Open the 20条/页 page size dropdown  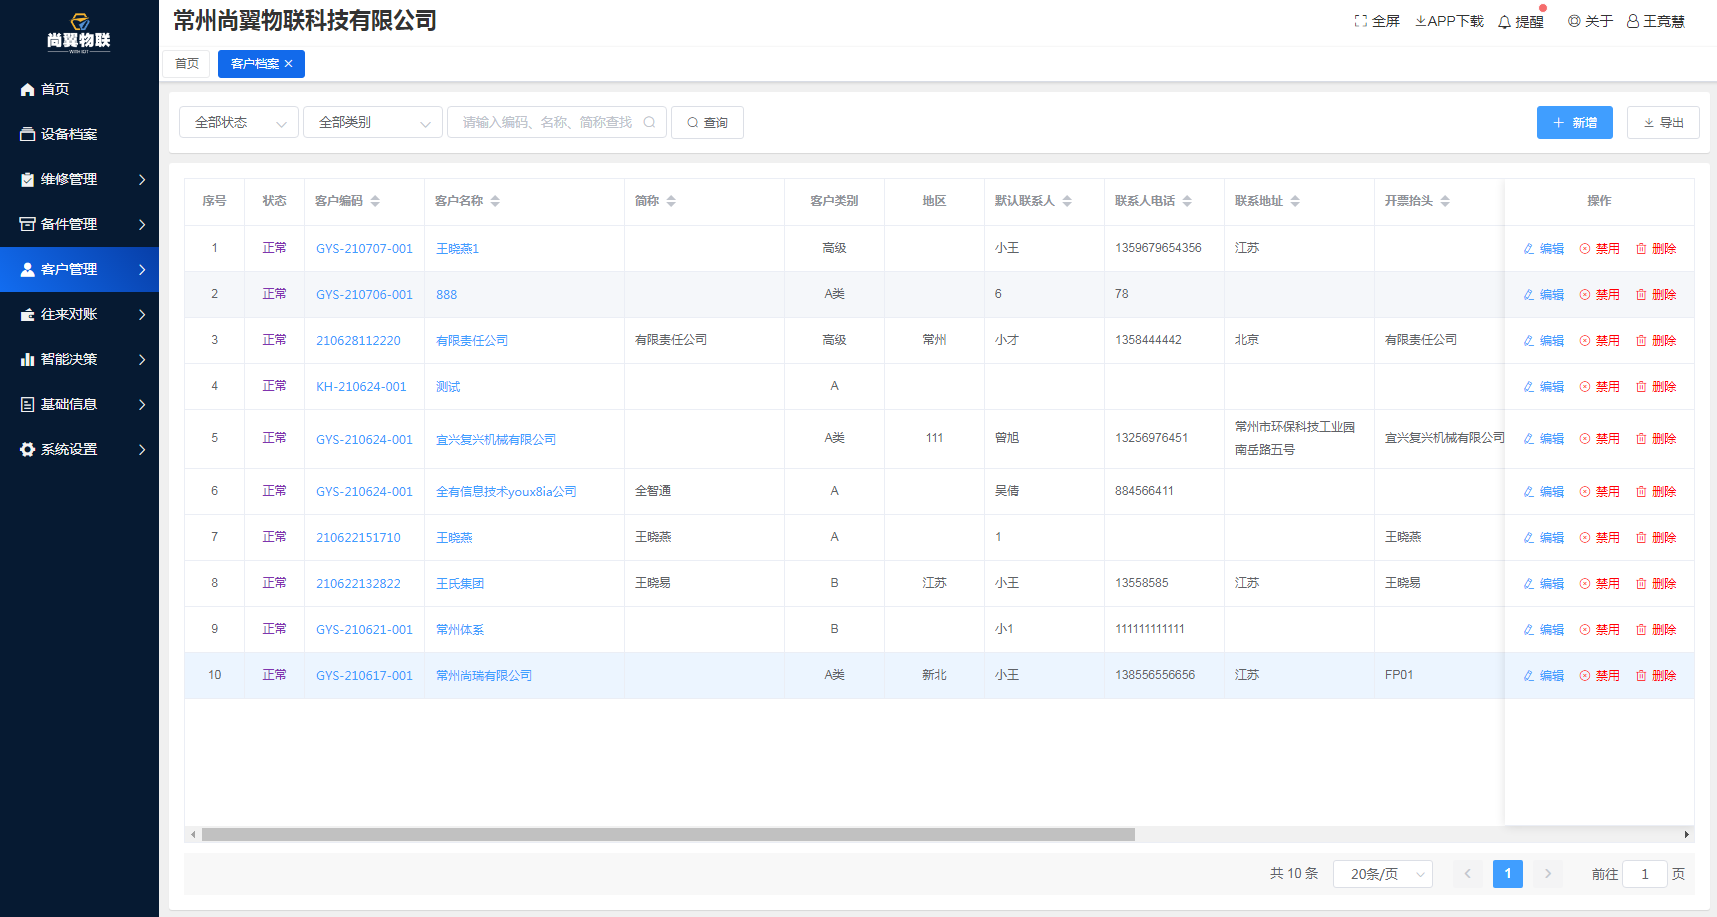tap(1382, 874)
